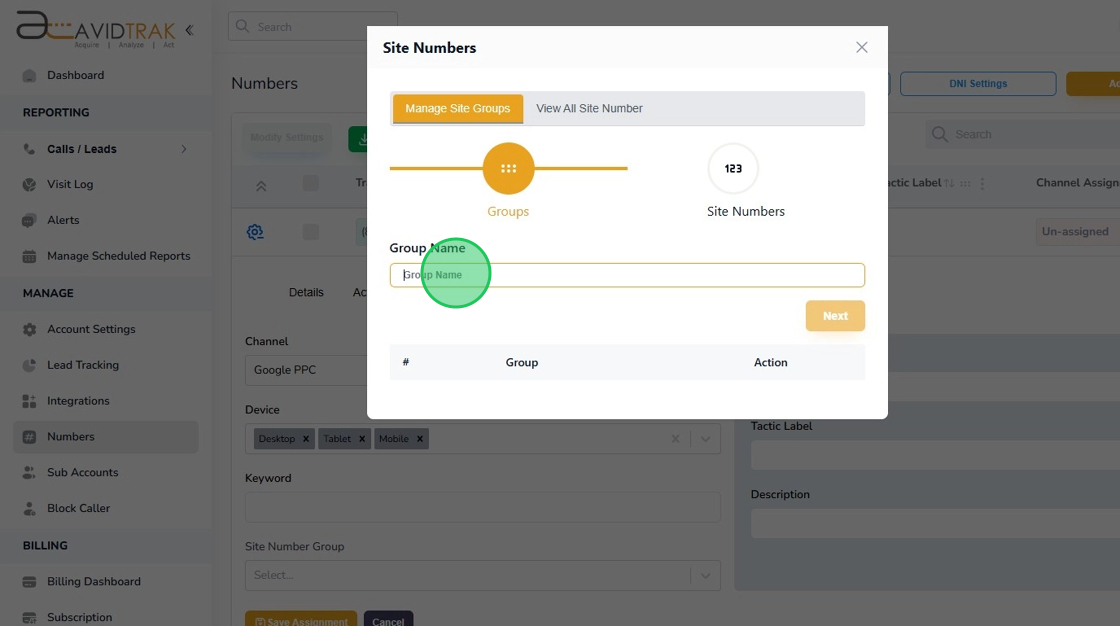1120x626 pixels.
Task: Expand the Device dropdown arrow
Action: [706, 439]
